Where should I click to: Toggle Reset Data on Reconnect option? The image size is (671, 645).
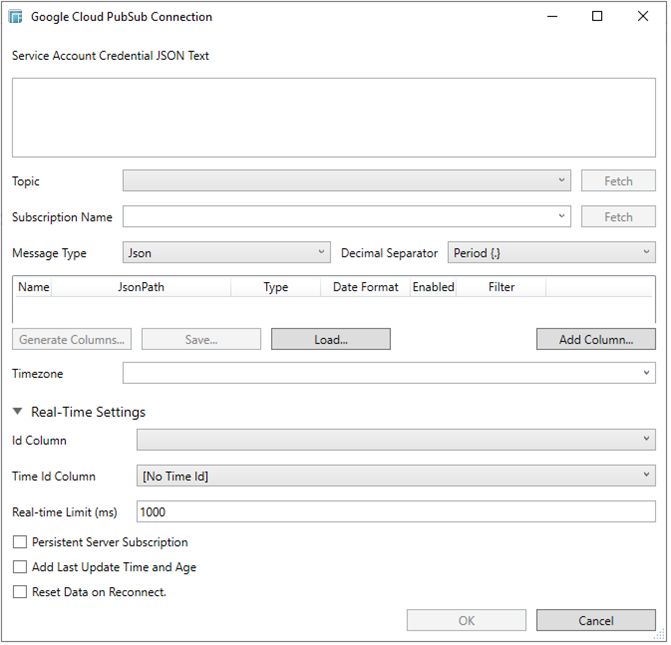(20, 592)
